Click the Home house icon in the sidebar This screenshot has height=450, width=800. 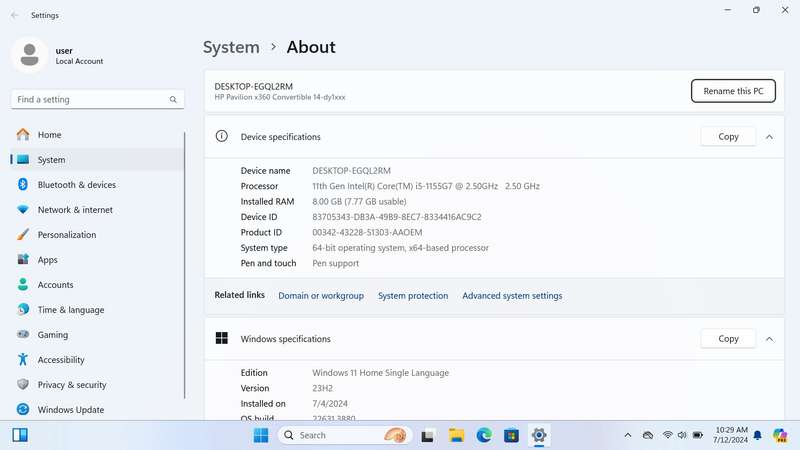tap(23, 135)
